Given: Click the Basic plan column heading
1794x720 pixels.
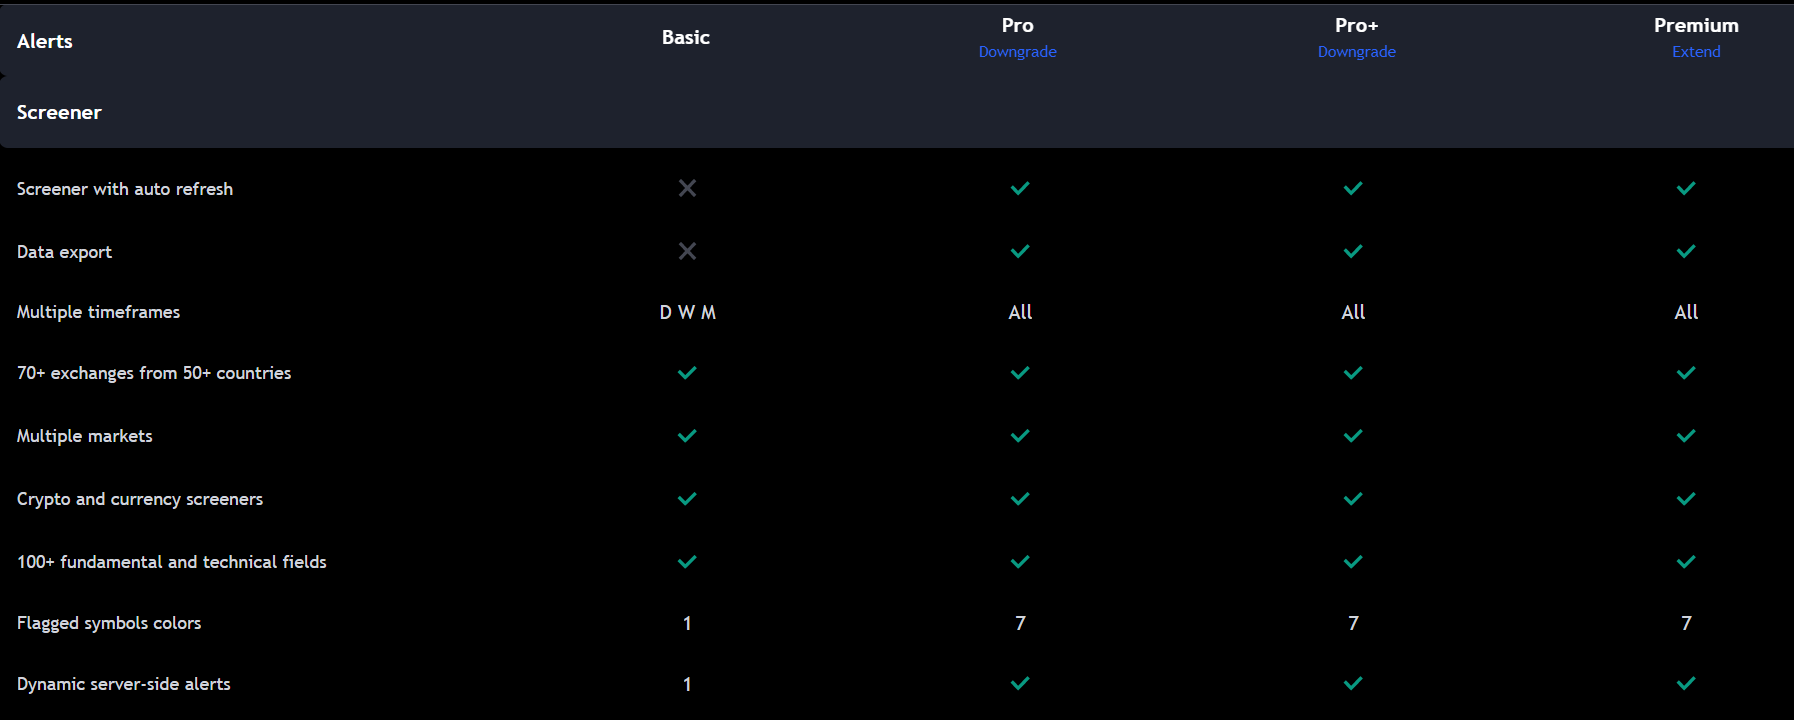Looking at the screenshot, I should 686,37.
